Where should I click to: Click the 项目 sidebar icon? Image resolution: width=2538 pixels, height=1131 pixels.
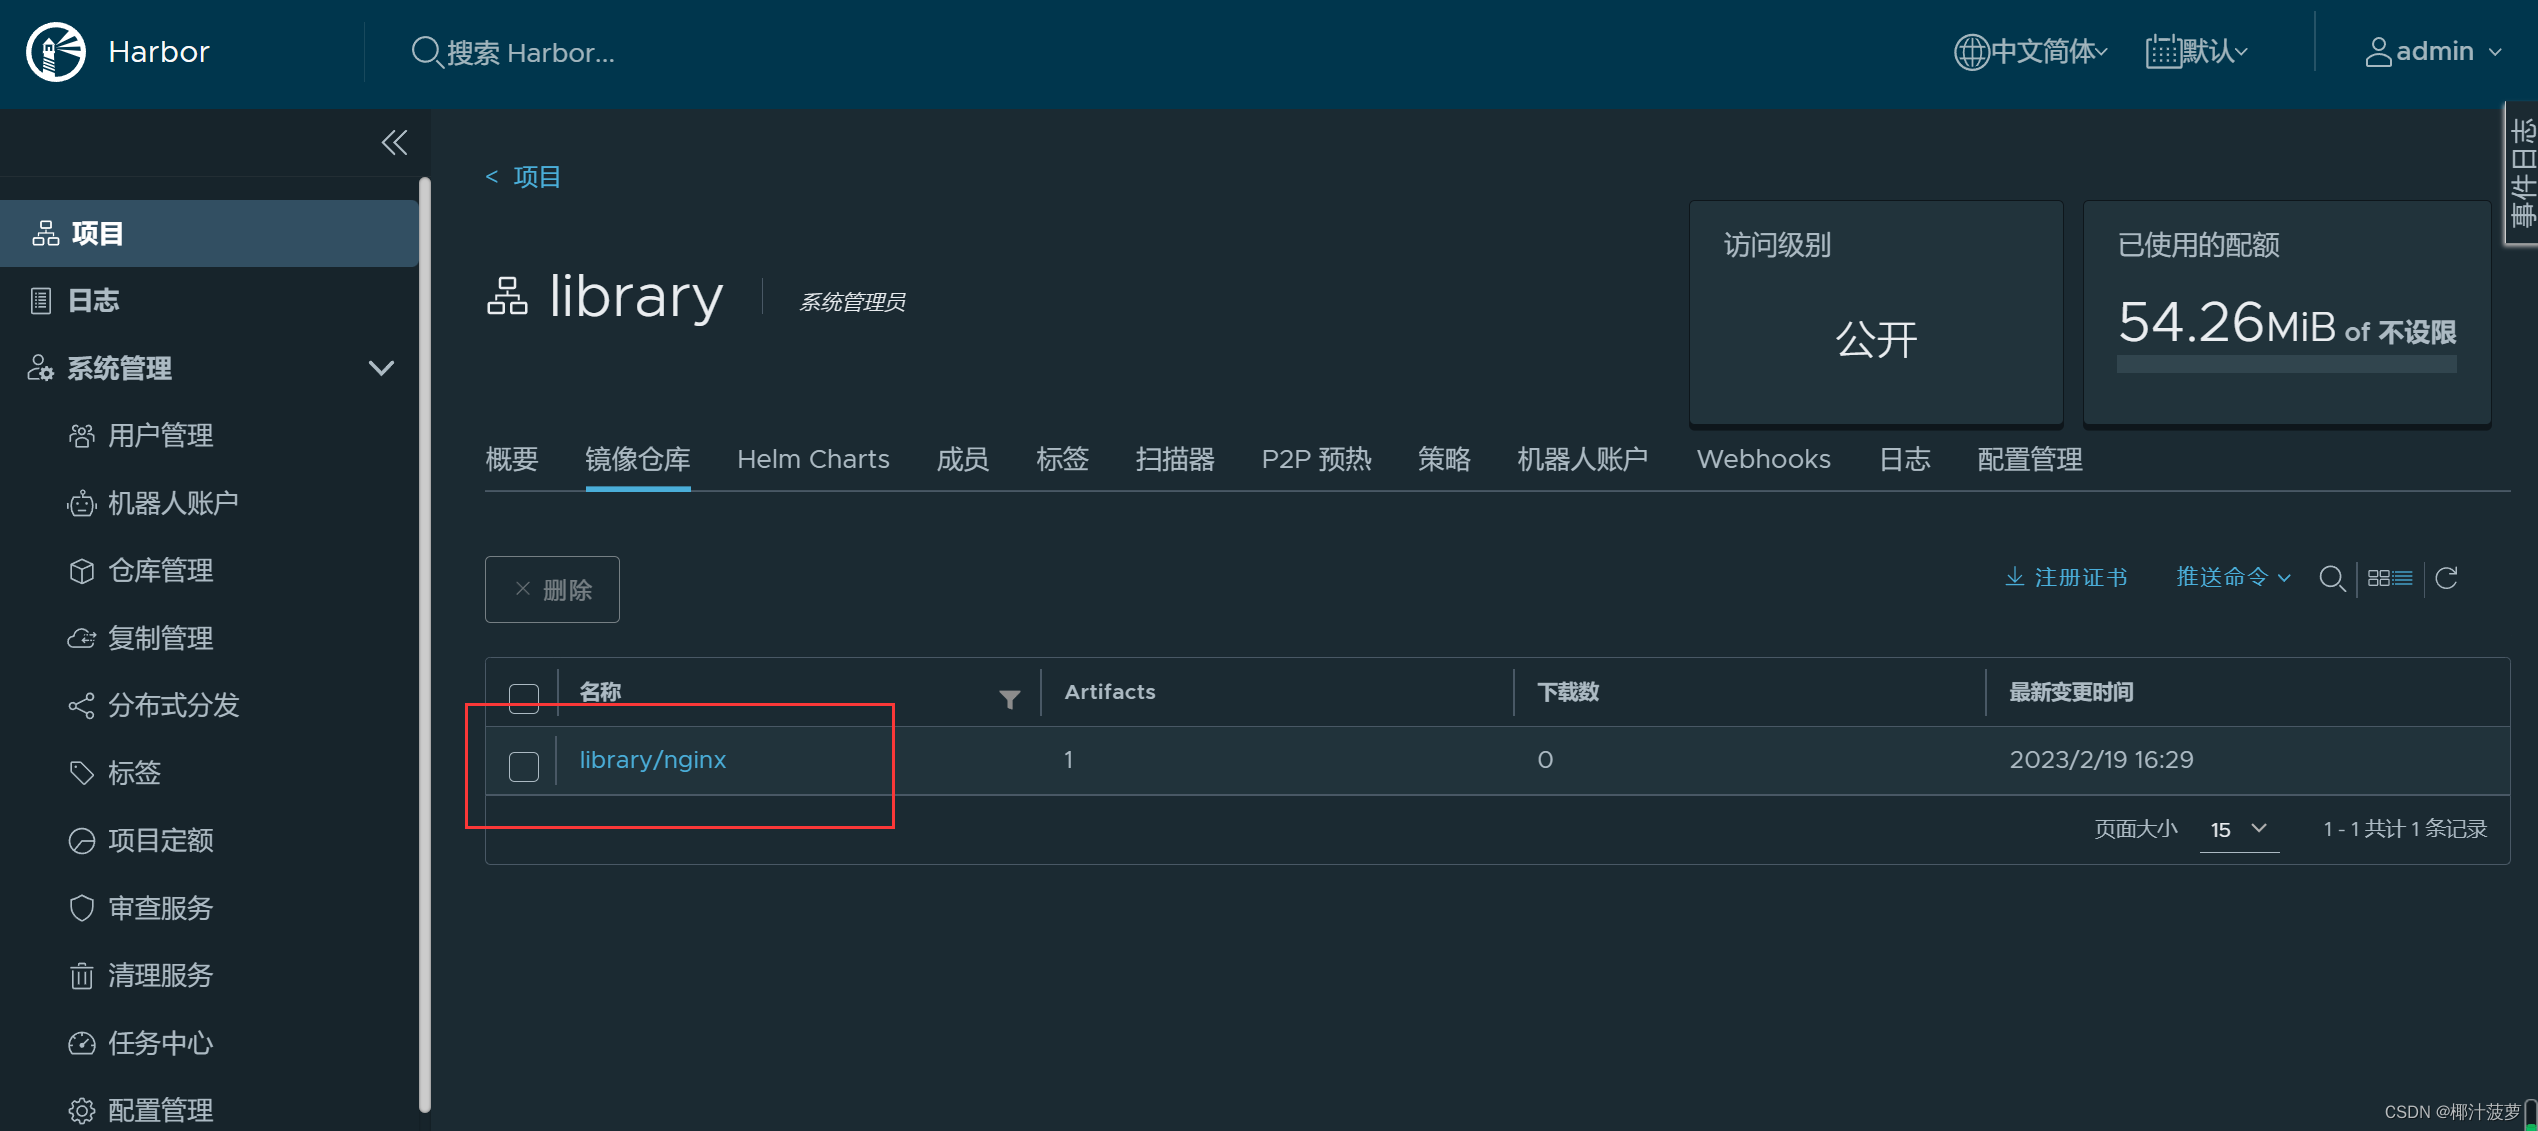[46, 233]
